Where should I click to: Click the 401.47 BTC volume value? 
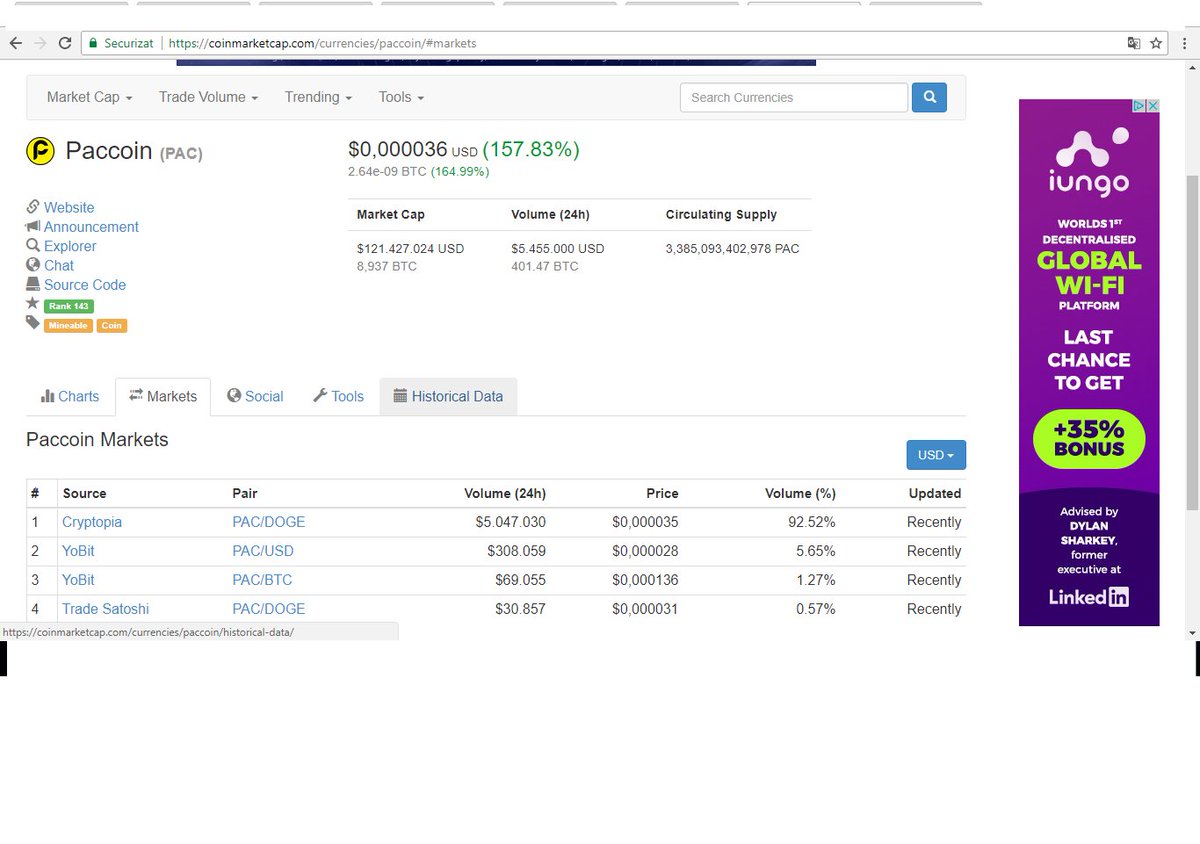545,266
